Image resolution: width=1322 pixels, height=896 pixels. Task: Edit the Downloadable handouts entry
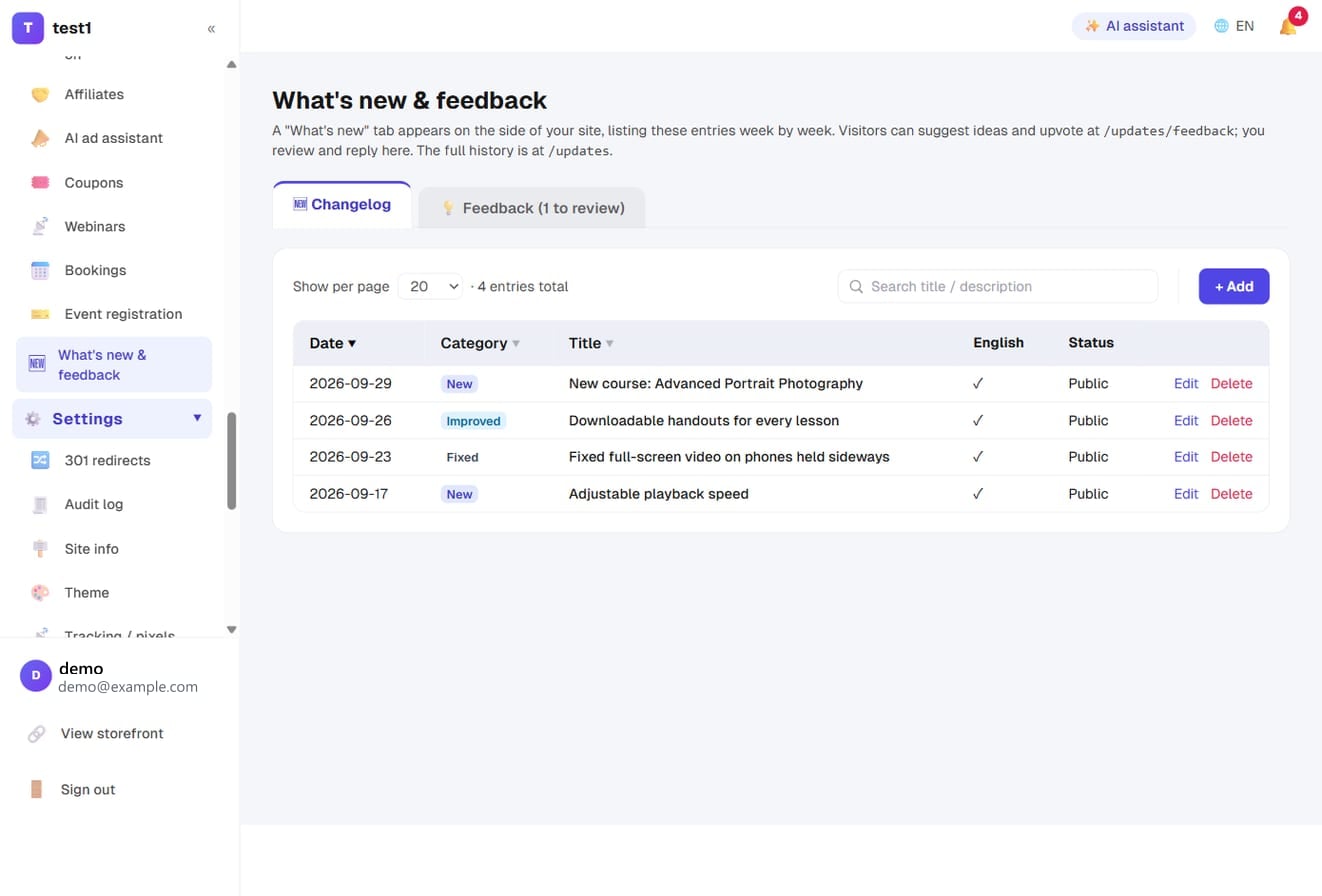coord(1186,421)
